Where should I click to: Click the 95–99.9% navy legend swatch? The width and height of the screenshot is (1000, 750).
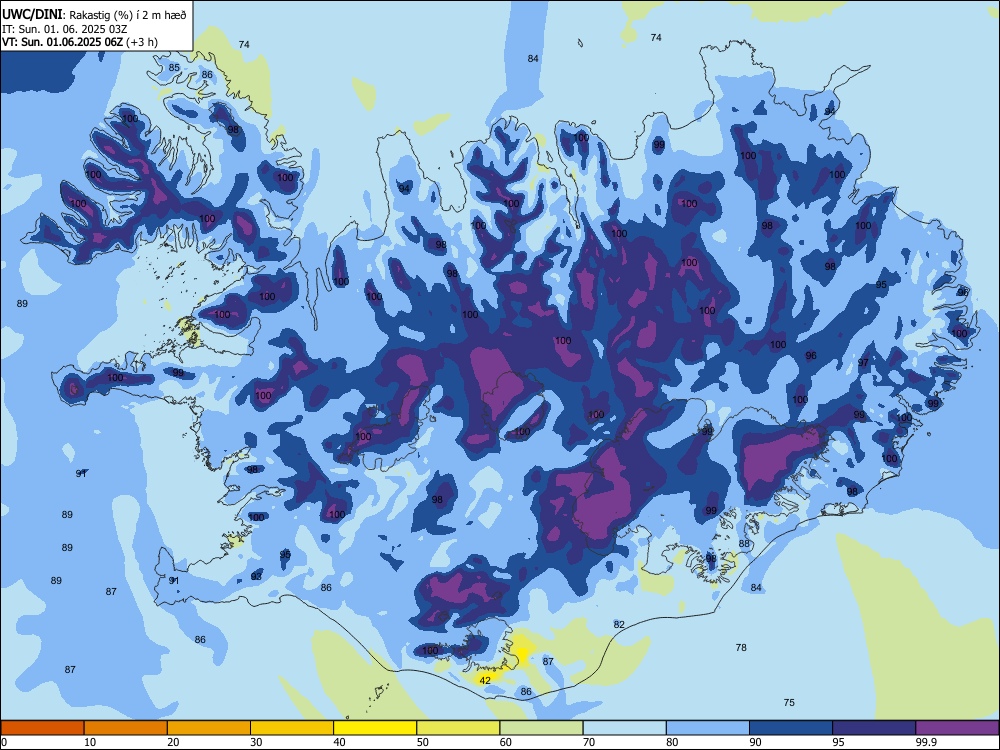click(874, 728)
